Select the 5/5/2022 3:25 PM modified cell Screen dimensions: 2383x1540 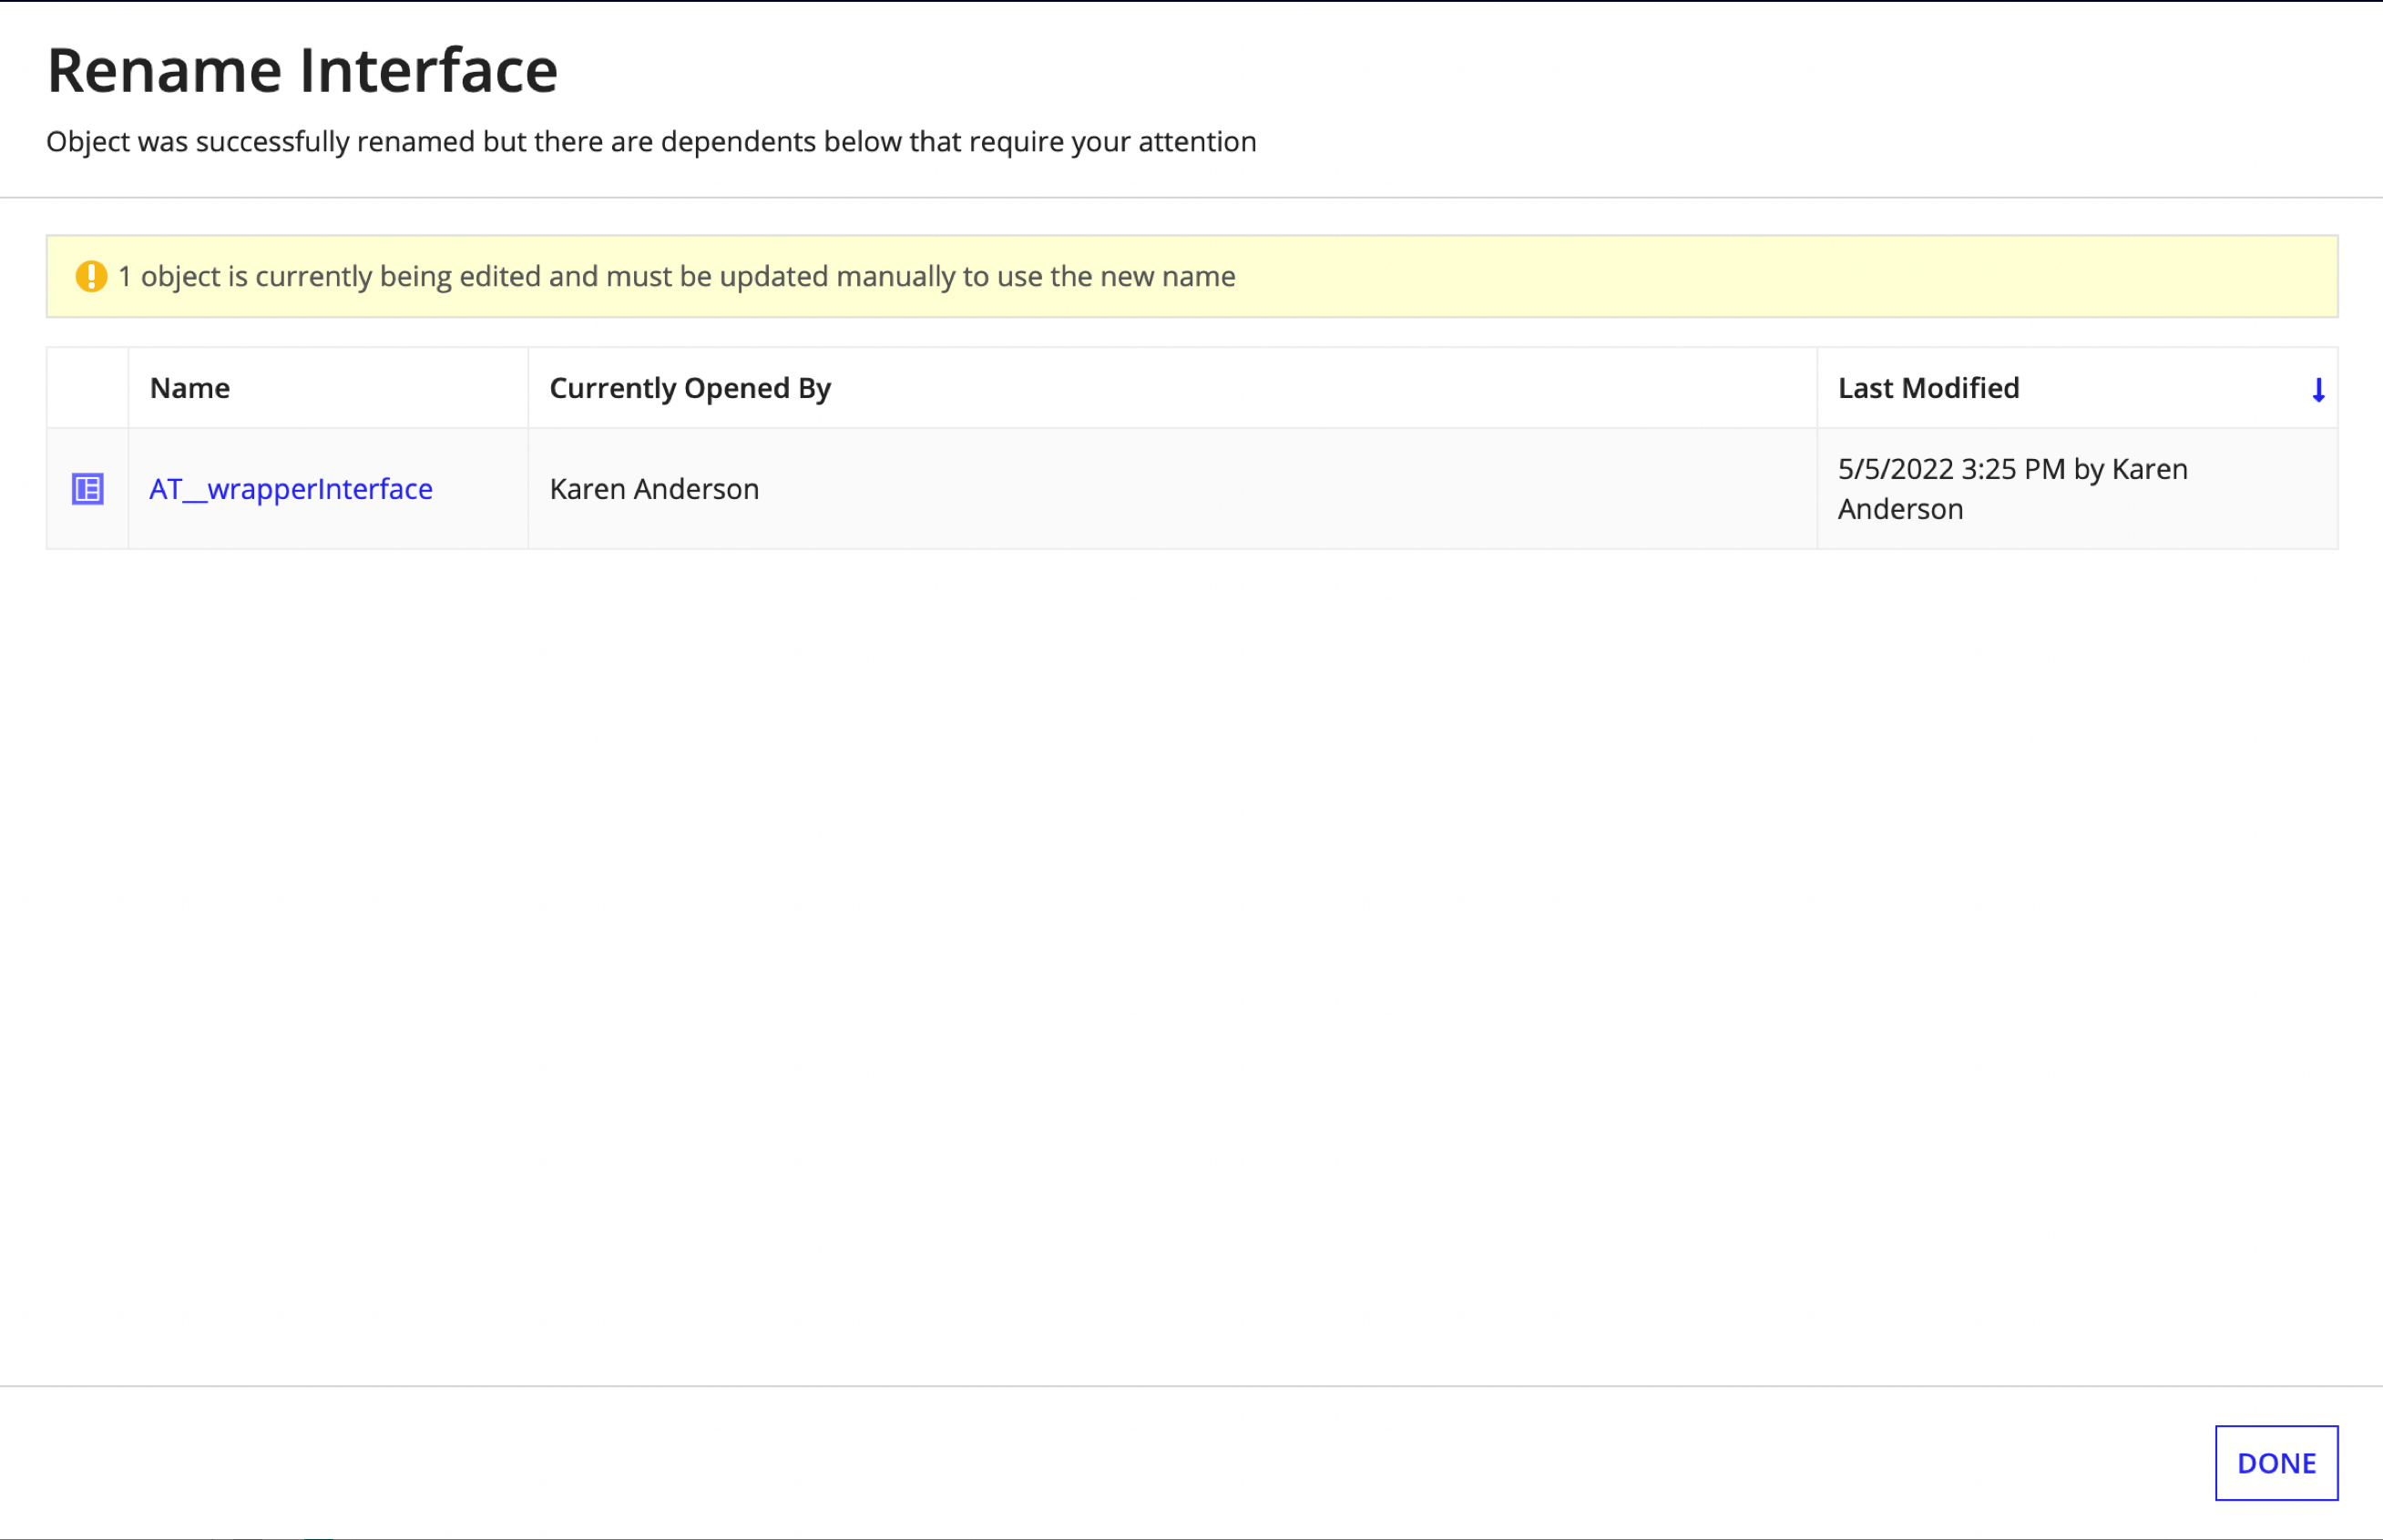pyautogui.click(x=2077, y=489)
